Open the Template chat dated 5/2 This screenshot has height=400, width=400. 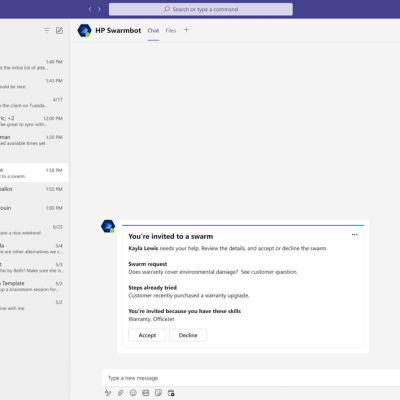pyautogui.click(x=34, y=286)
